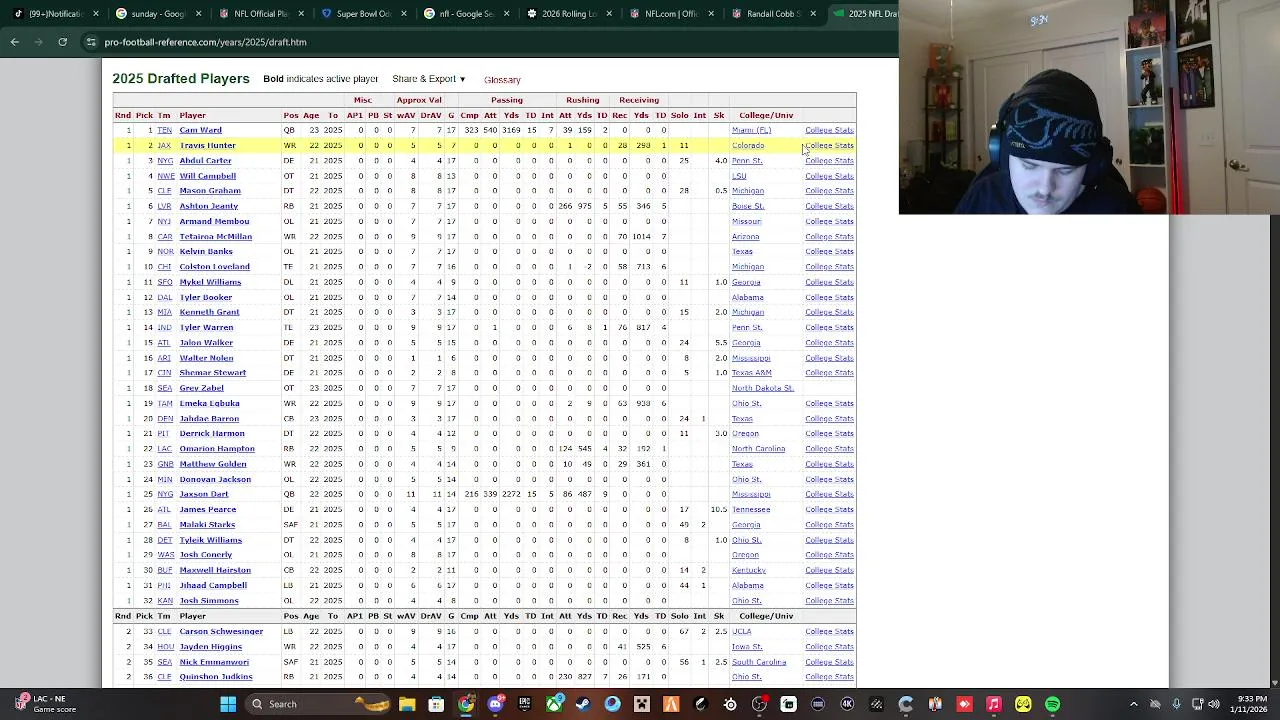Open Omarion Hampton's player link
1280x720 pixels.
click(217, 449)
